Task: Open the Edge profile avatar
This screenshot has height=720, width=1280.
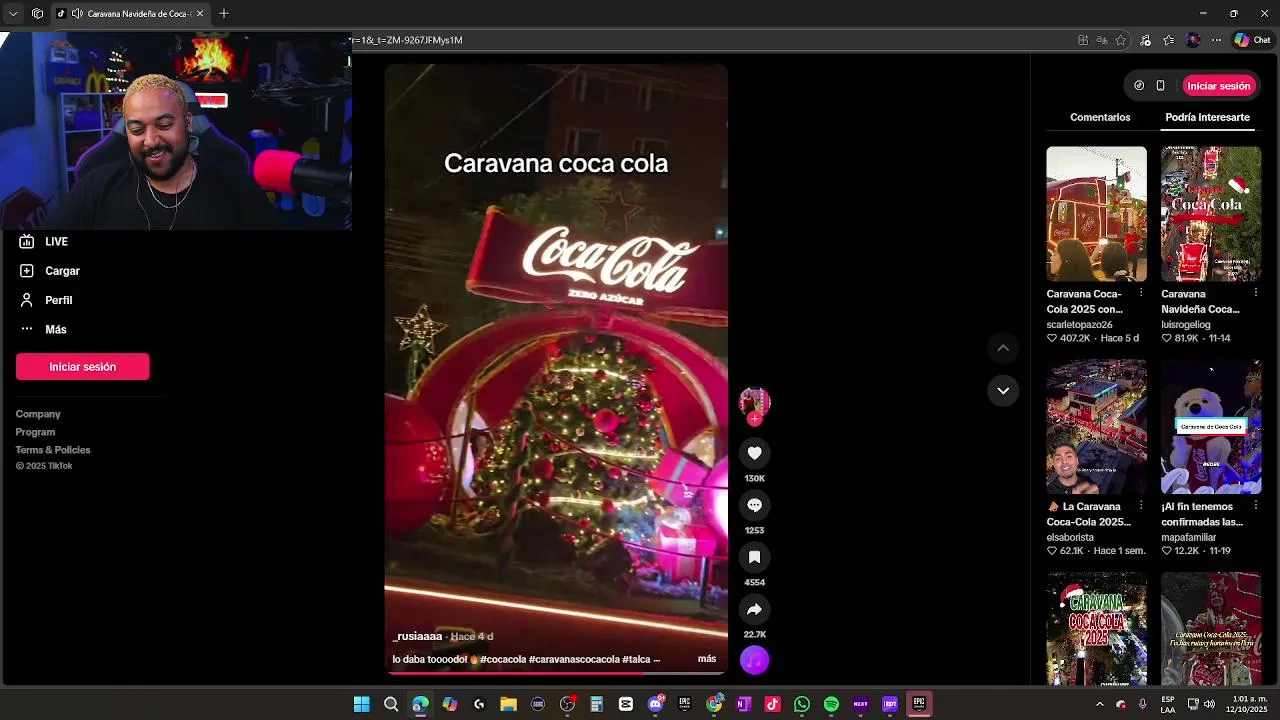Action: click(x=1193, y=40)
